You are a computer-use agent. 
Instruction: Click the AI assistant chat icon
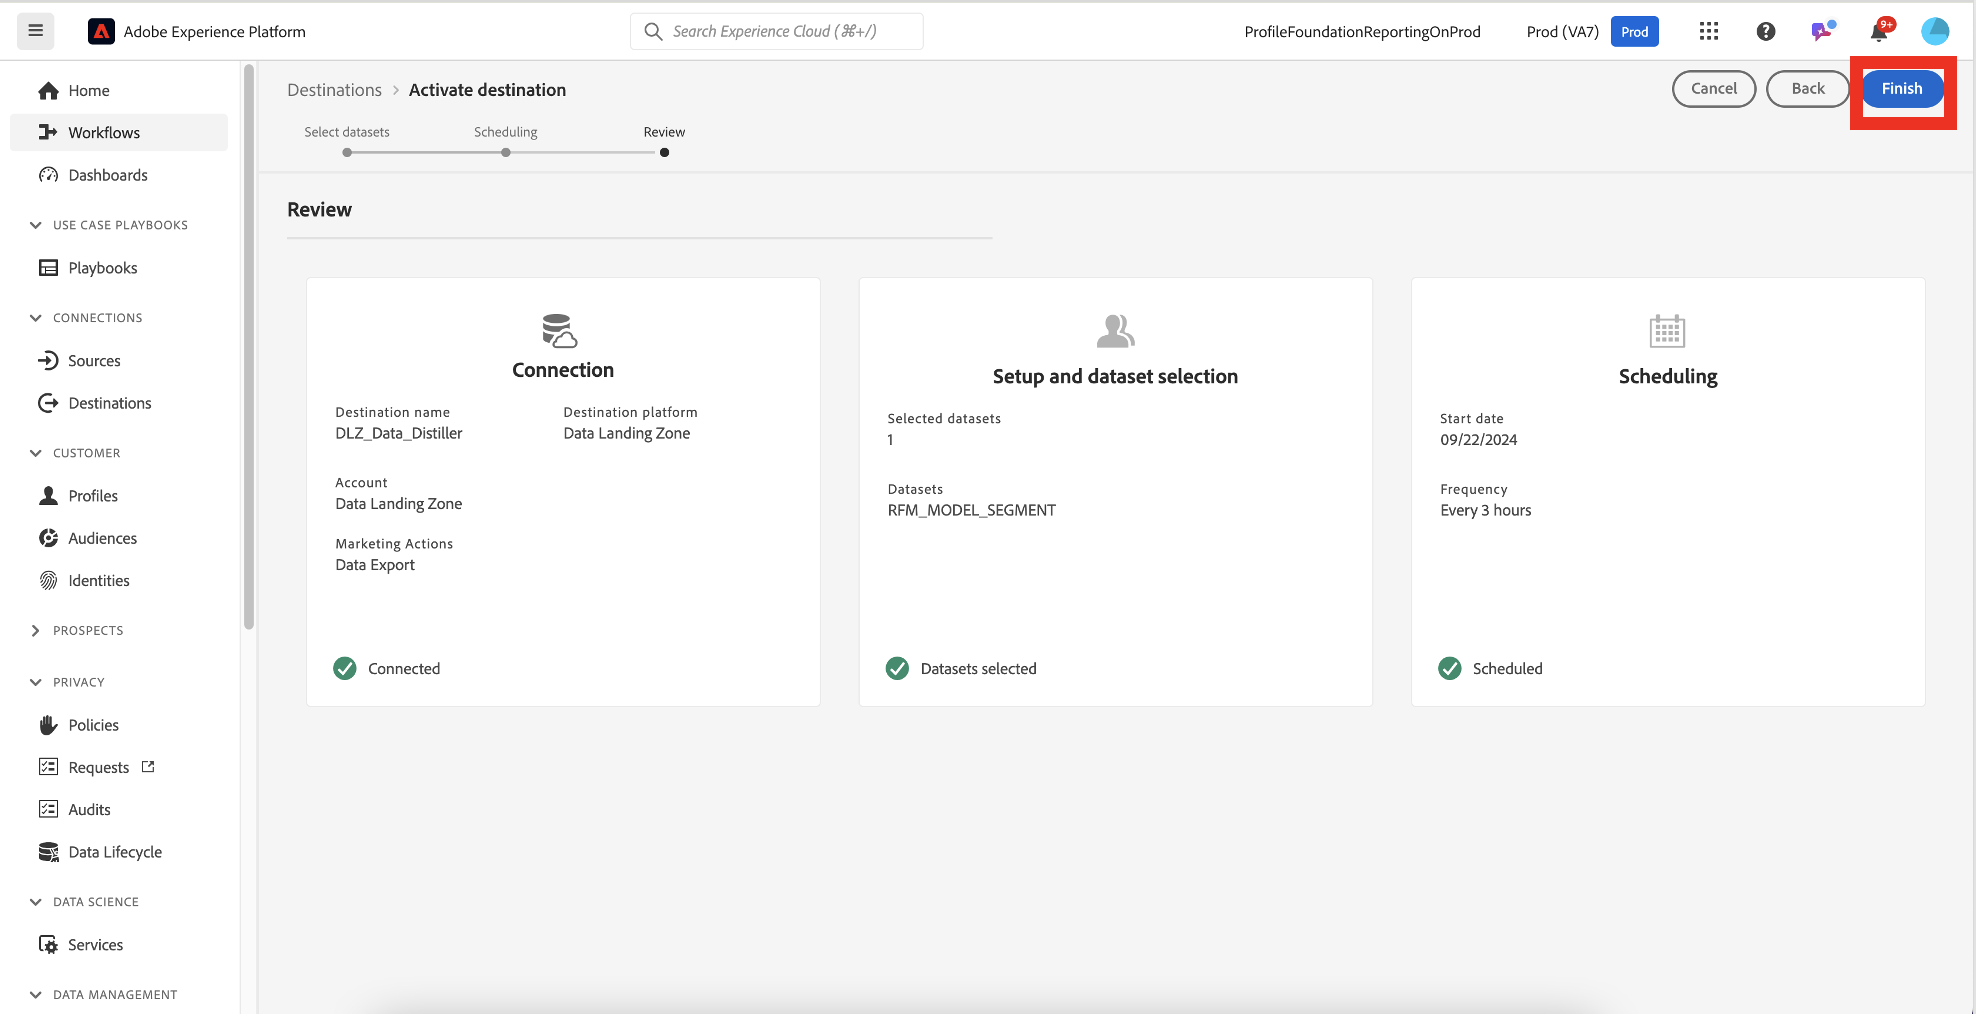pos(1822,31)
